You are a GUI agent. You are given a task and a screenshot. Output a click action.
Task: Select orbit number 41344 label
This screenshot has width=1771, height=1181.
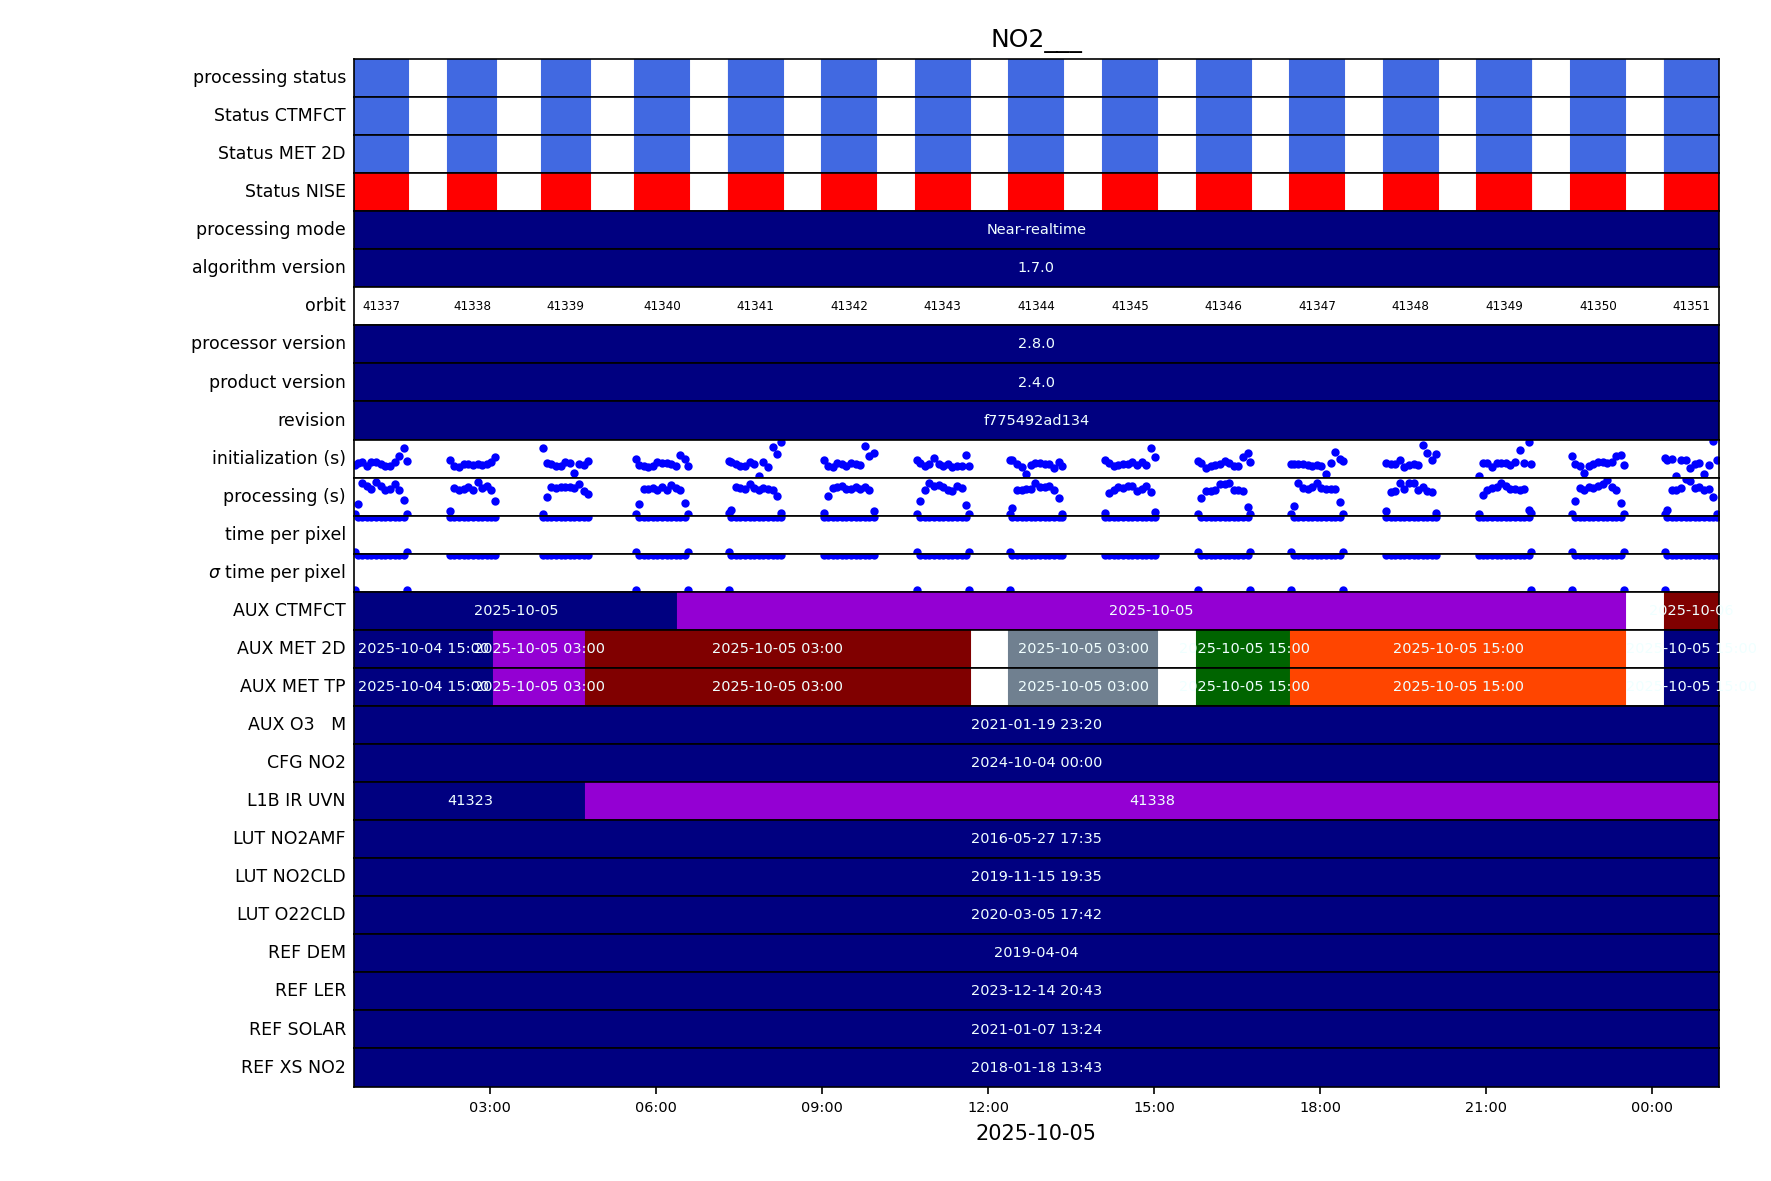1035,306
